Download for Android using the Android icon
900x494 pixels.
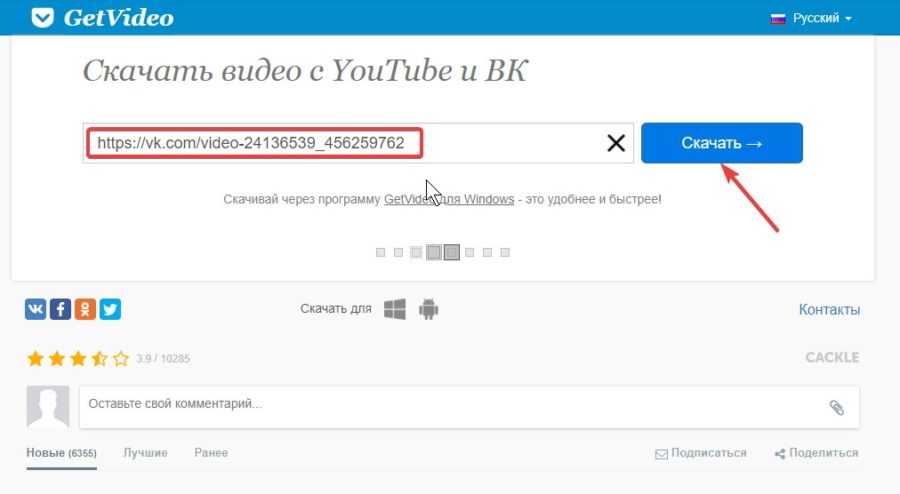coord(428,309)
